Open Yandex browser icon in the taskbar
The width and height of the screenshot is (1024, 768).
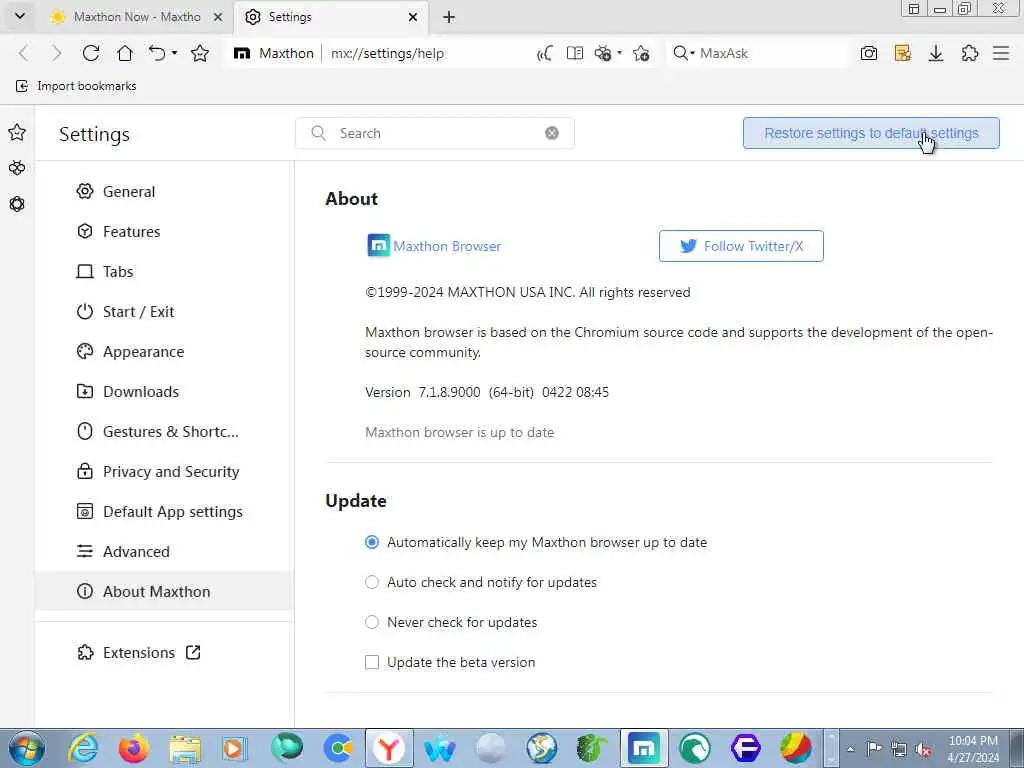pyautogui.click(x=389, y=748)
